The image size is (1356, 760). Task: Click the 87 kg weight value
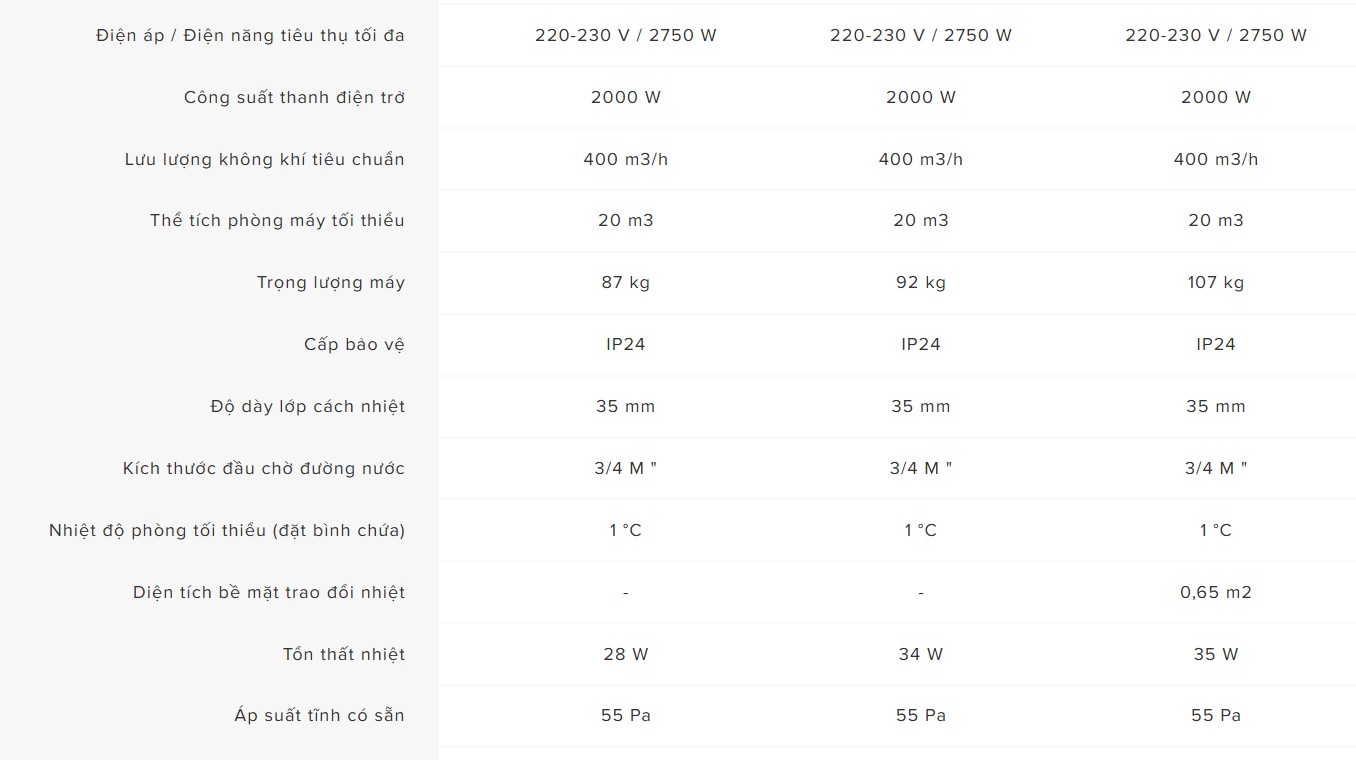[625, 282]
